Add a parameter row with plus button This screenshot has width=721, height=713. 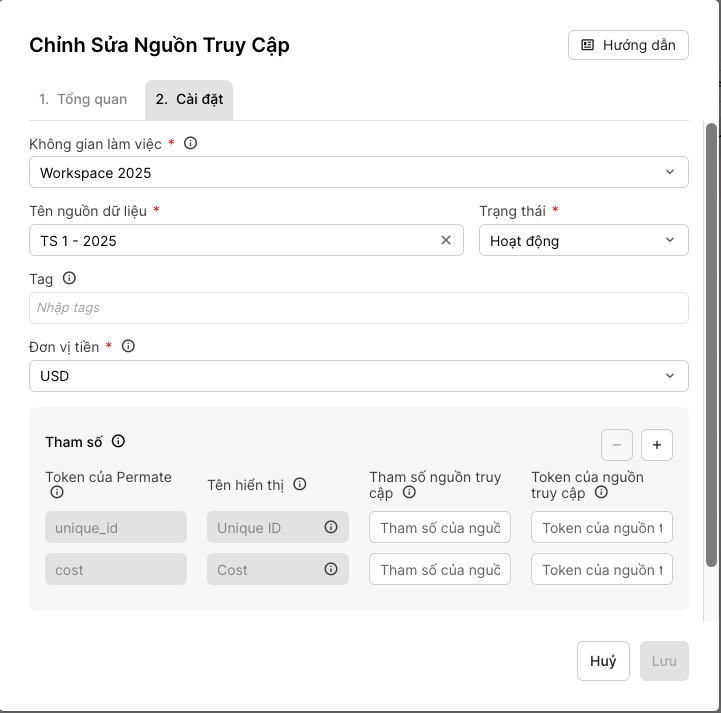(657, 444)
